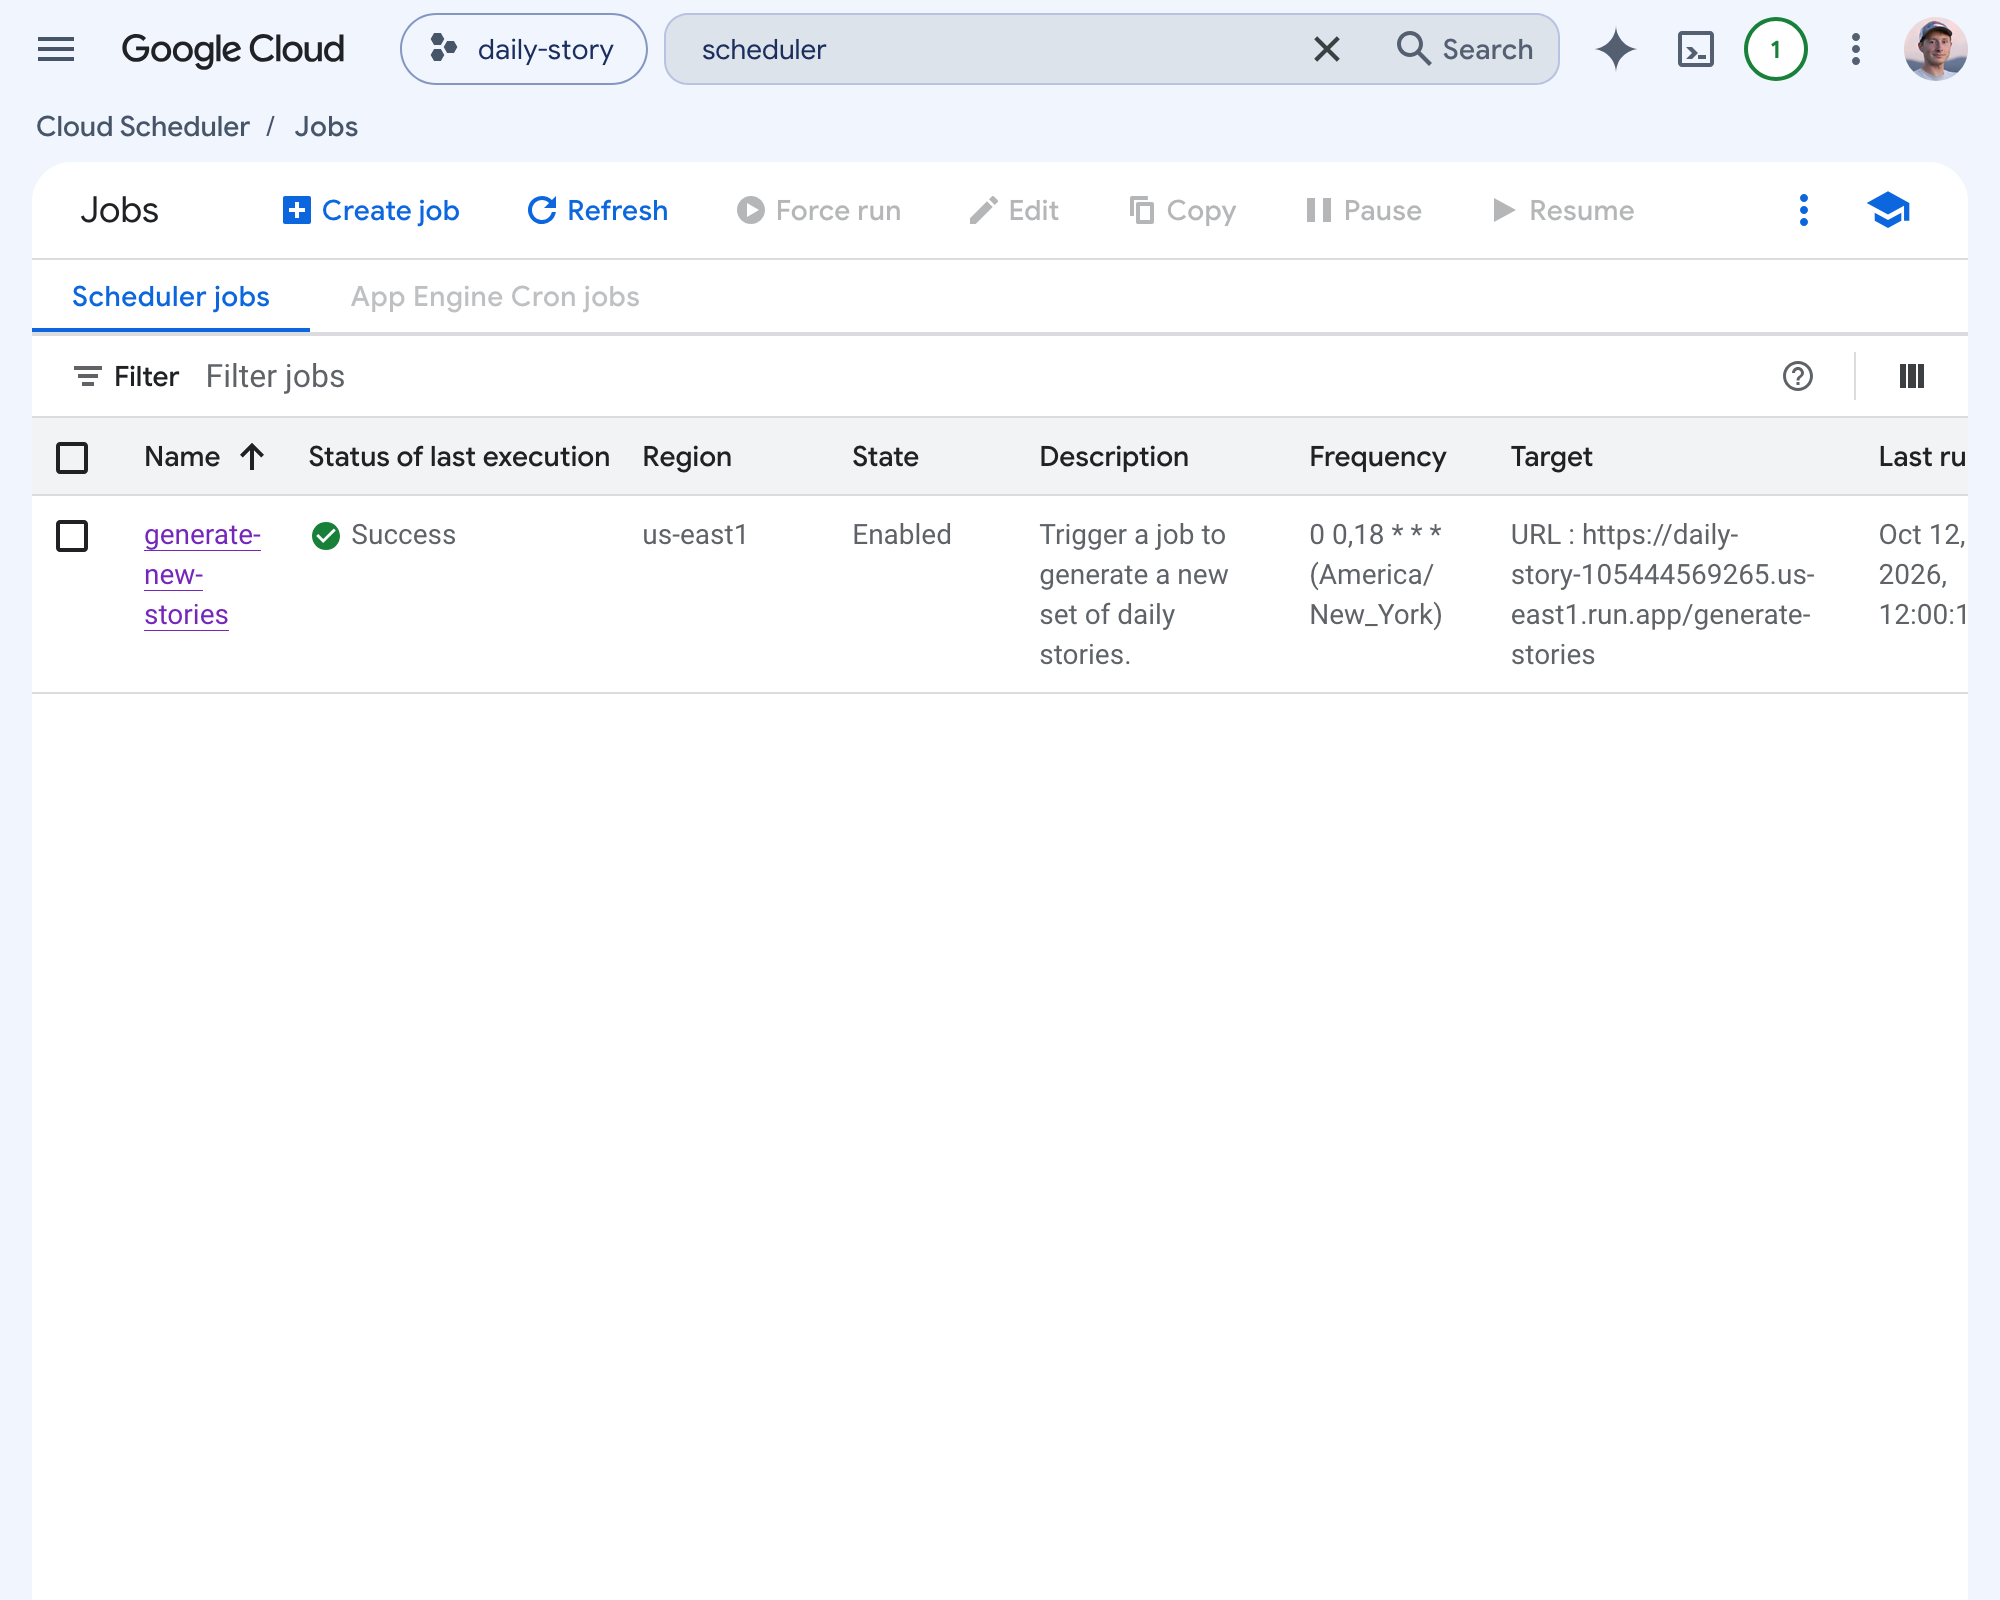Screen dimensions: 2000x1600
Task: Click Status of last execution header
Action: 459,457
